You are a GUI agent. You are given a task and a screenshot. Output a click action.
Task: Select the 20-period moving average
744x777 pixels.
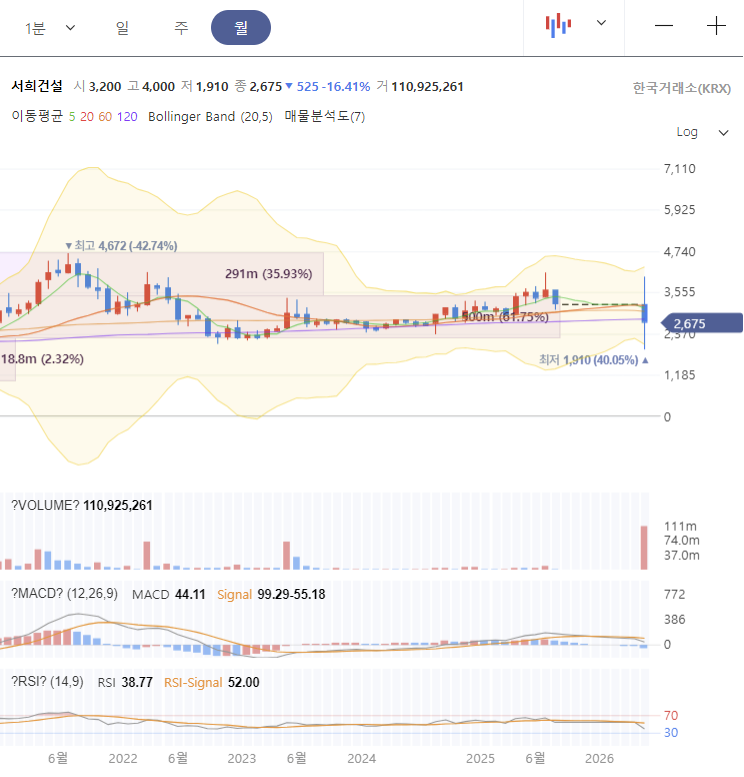click(87, 117)
